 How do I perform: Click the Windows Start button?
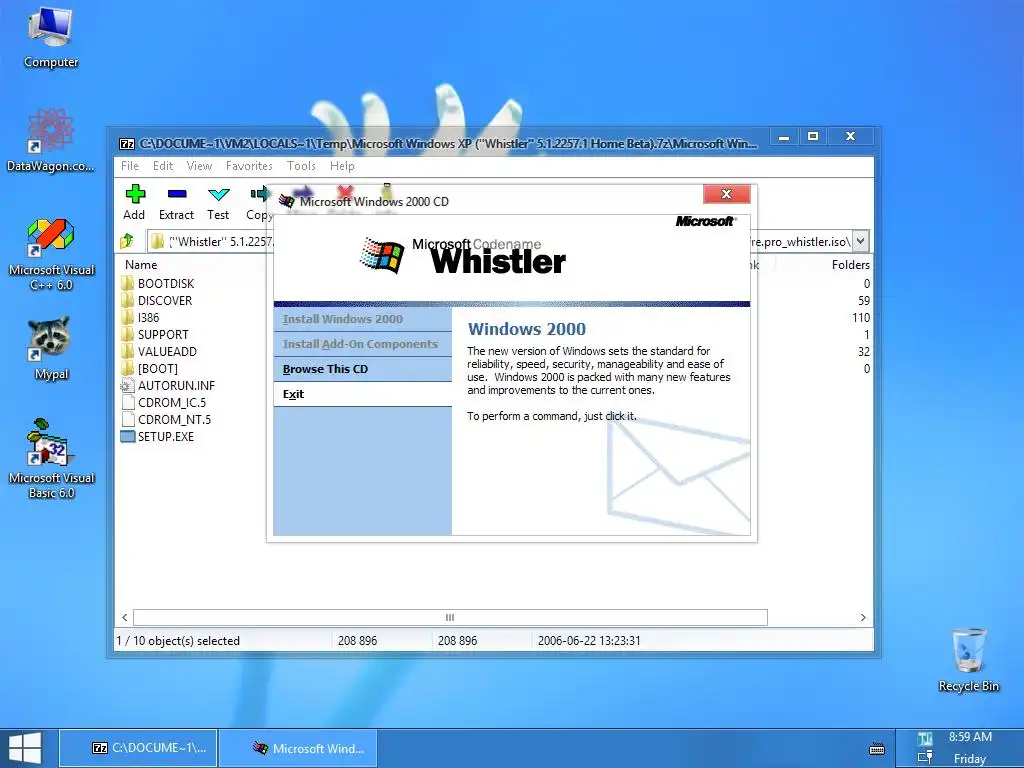point(25,748)
